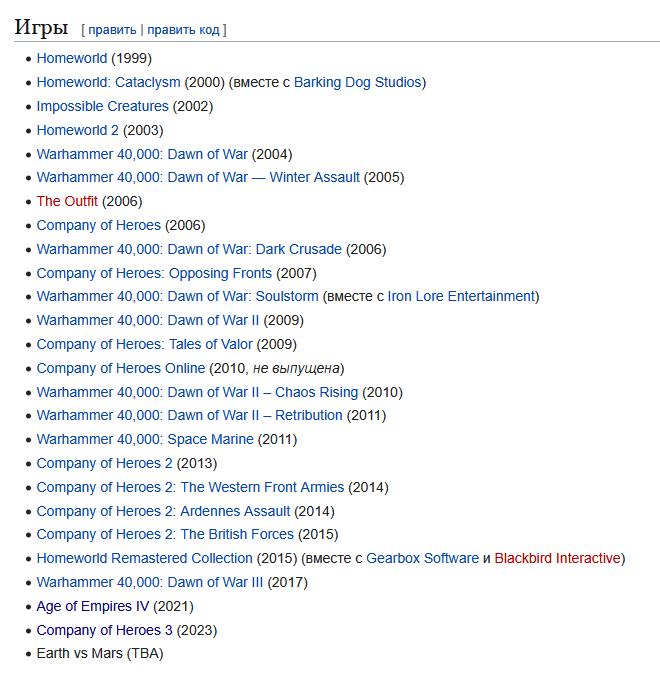The image size is (660, 675).
Task: Open Dawn of War II – Chaos Rising link
Action: (197, 393)
